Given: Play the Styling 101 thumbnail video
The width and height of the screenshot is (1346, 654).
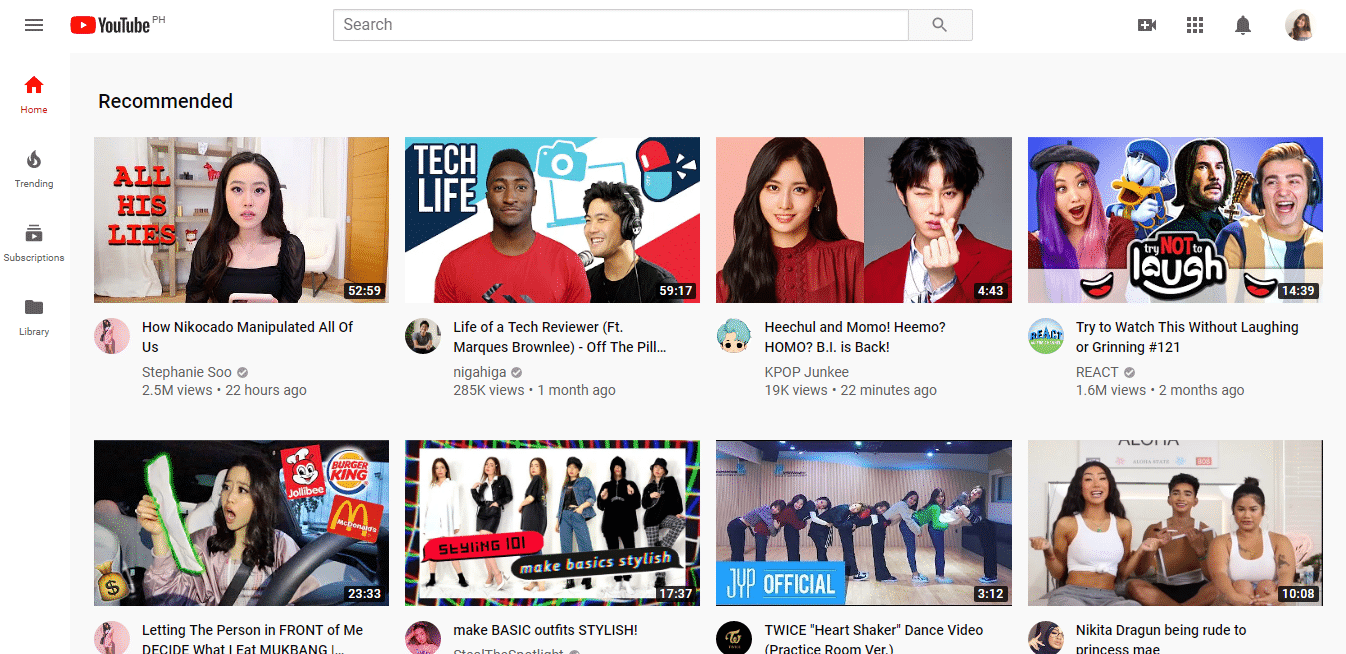Looking at the screenshot, I should point(552,523).
